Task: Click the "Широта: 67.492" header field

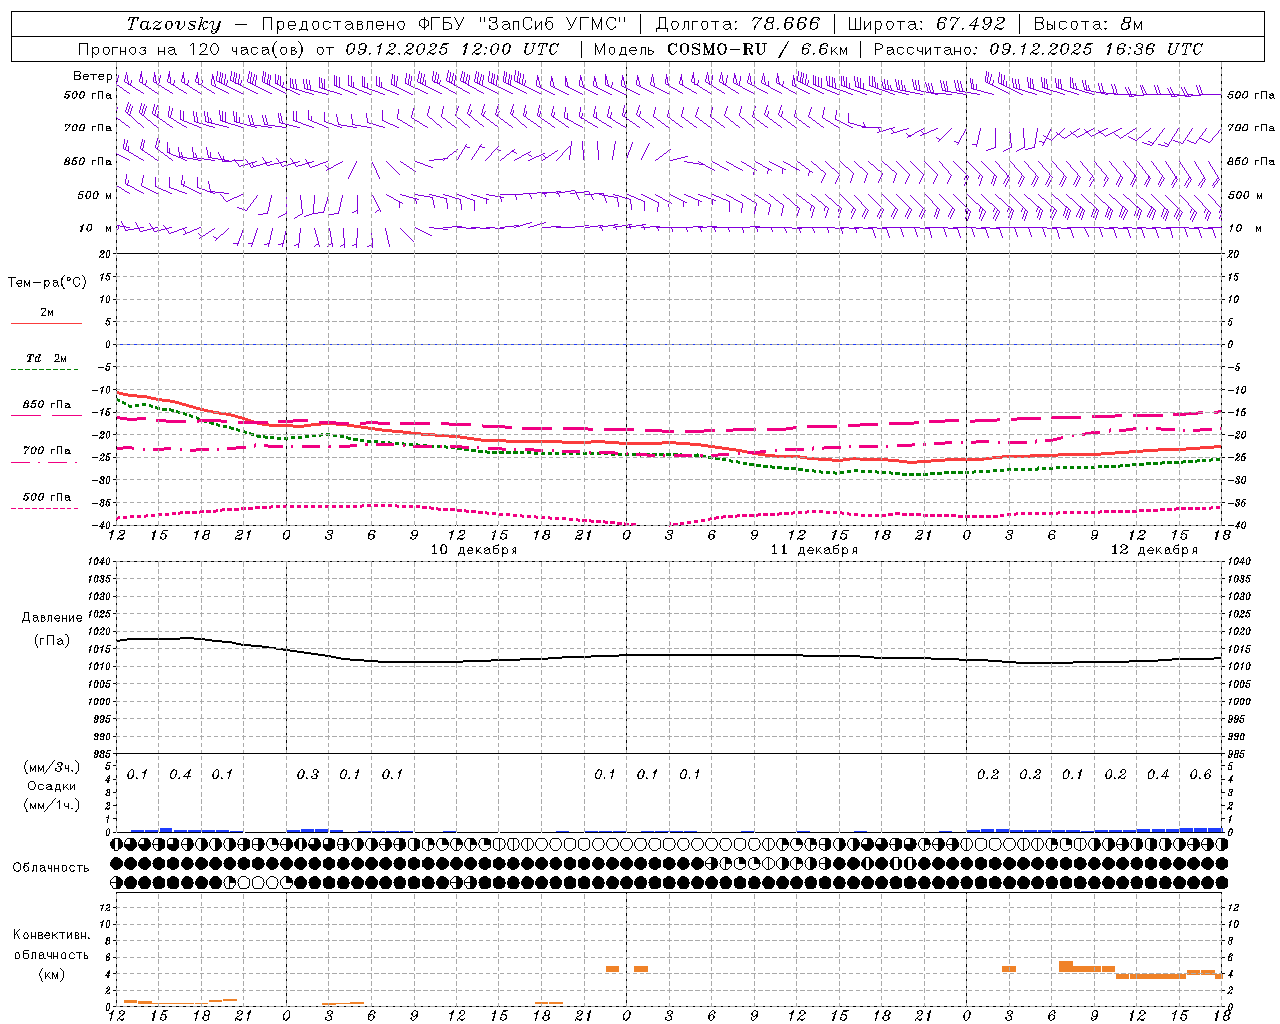Action: click(926, 24)
